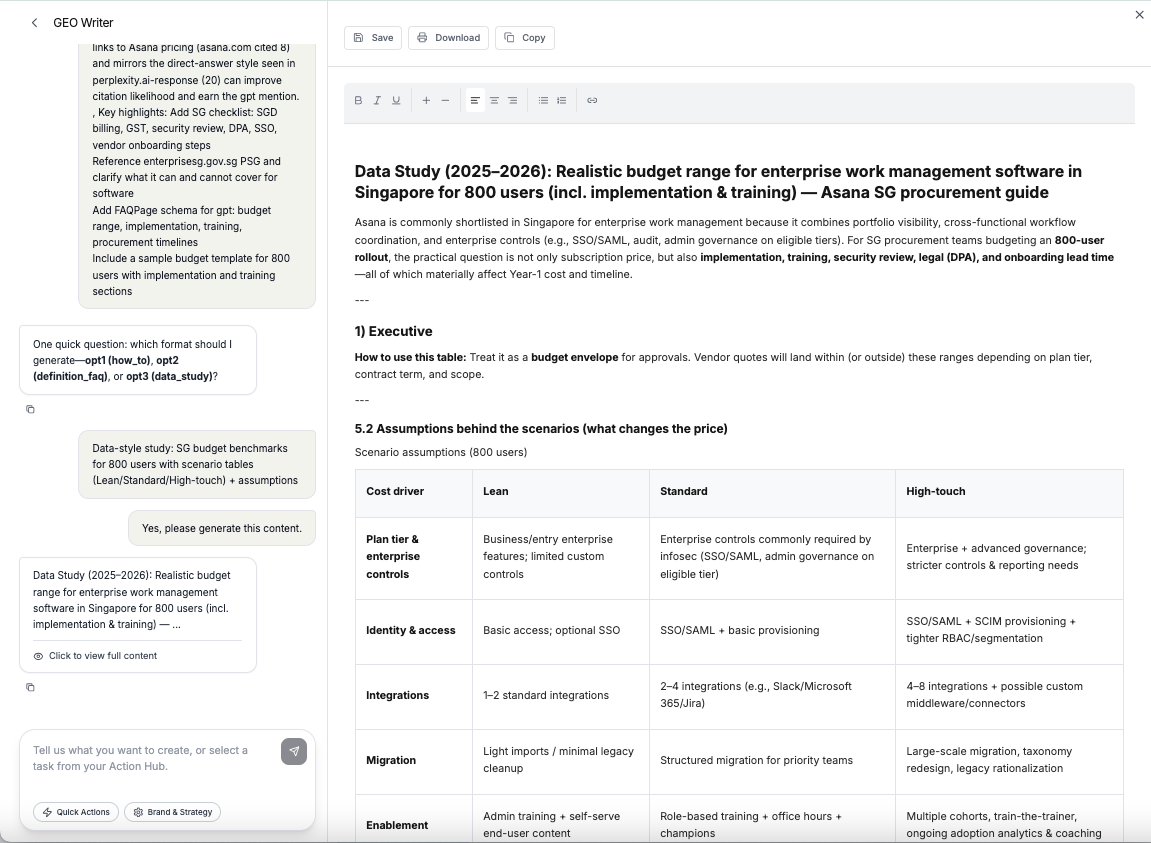Go back using the arrow beside GEO Writer

tap(35, 23)
